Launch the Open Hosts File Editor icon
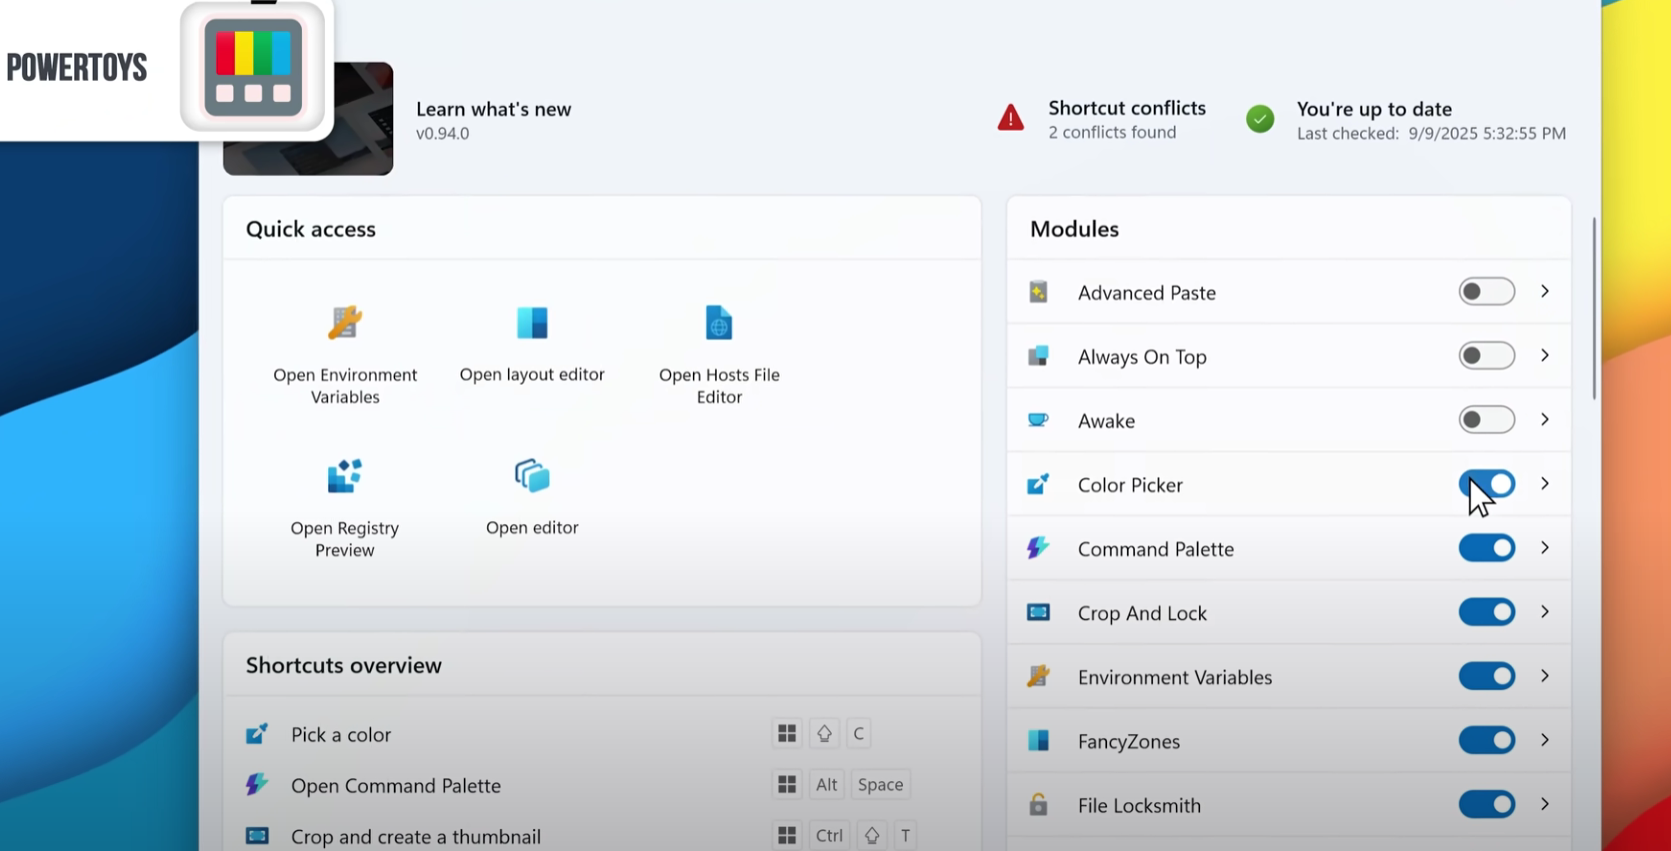1671x851 pixels. pos(719,323)
